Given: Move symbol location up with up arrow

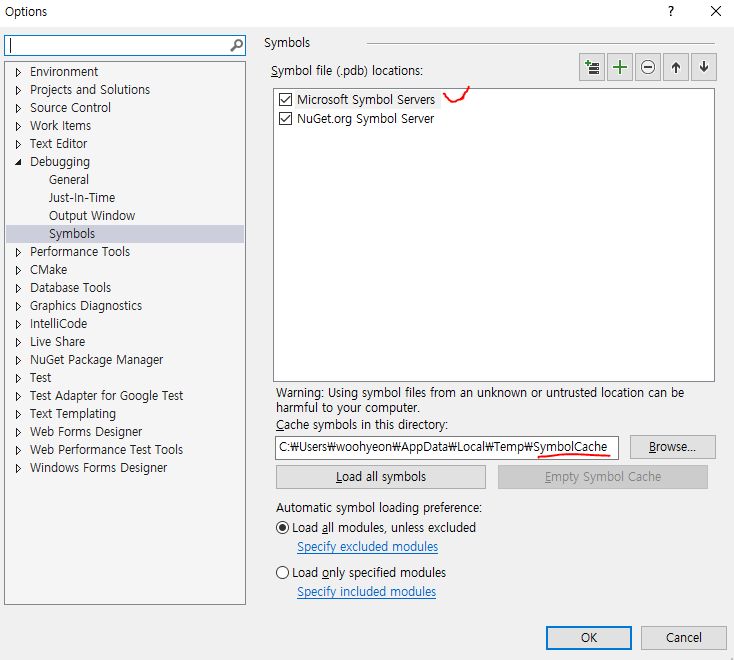Looking at the screenshot, I should click(675, 67).
